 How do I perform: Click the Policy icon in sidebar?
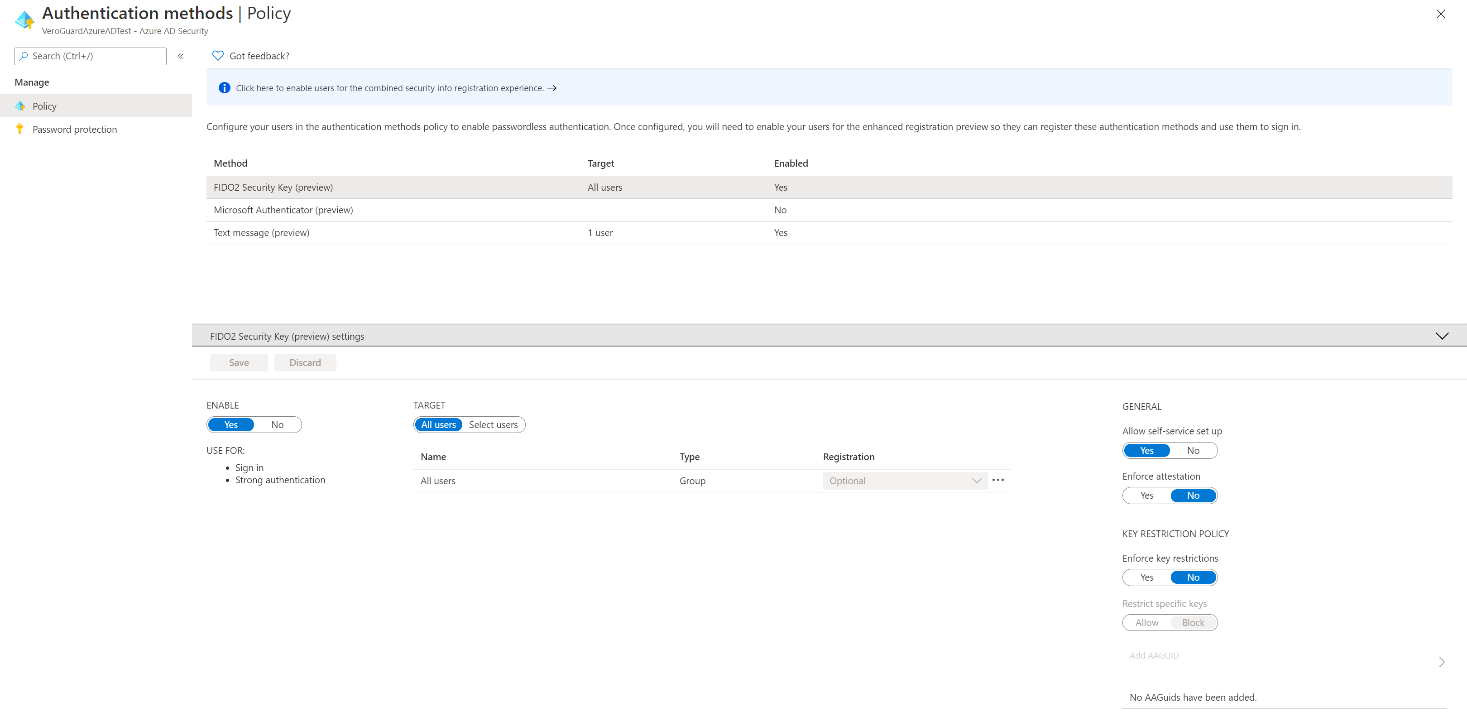[20, 106]
